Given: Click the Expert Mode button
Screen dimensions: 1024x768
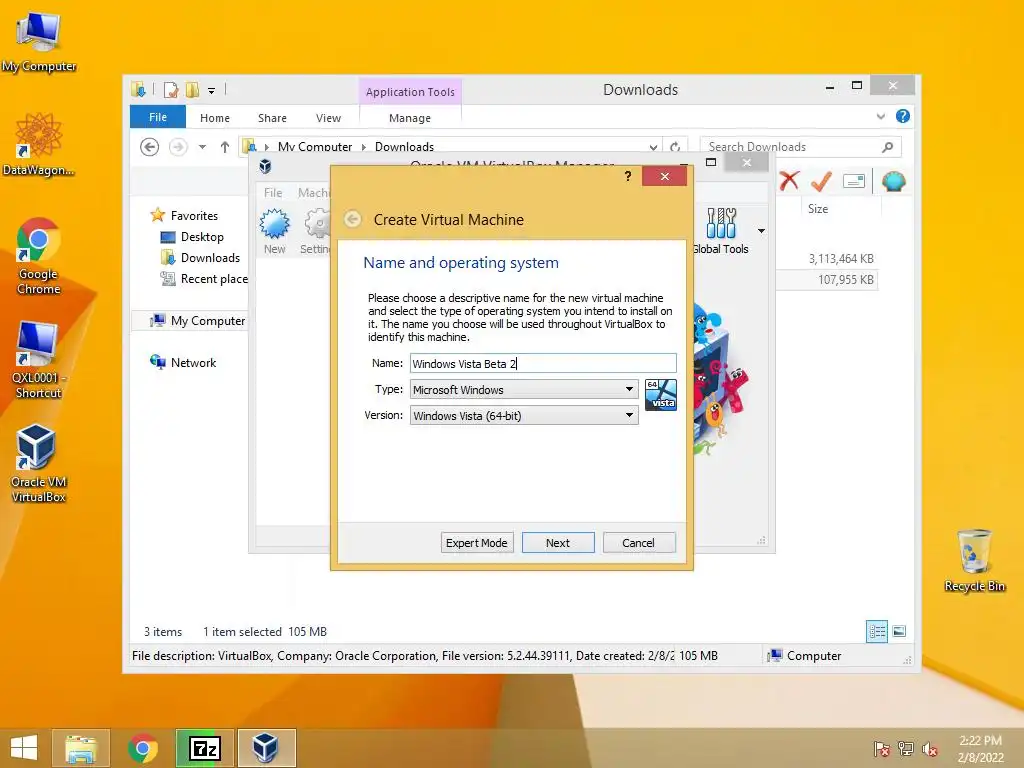Looking at the screenshot, I should [x=477, y=543].
